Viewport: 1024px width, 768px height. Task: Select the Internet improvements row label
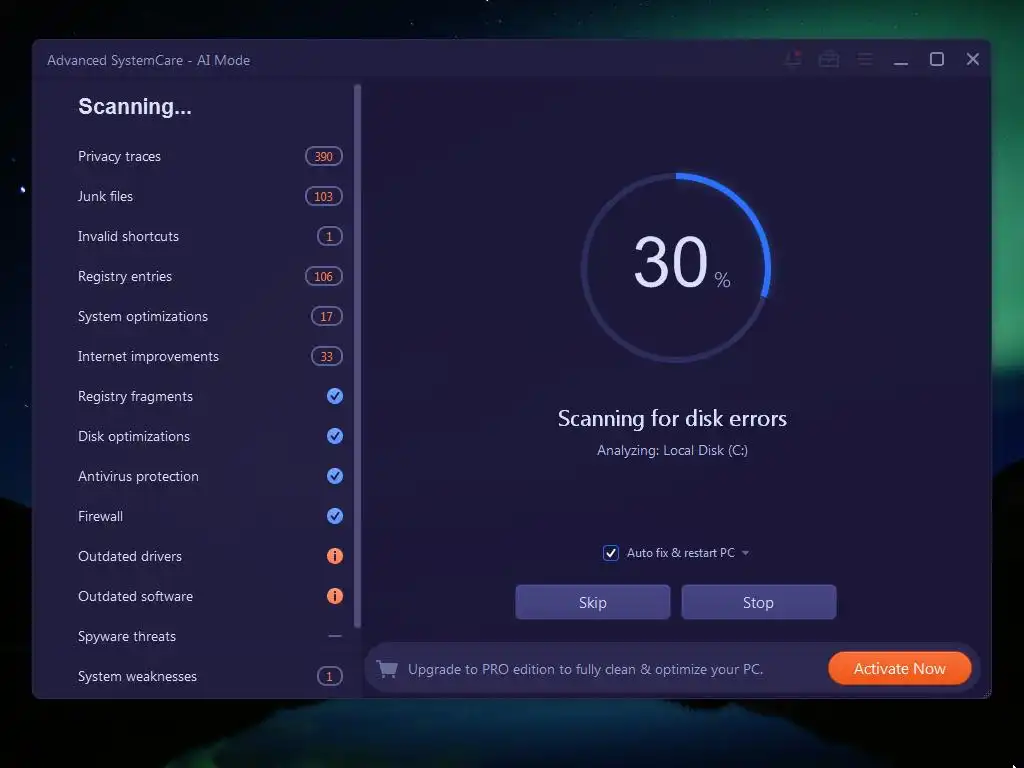[148, 356]
